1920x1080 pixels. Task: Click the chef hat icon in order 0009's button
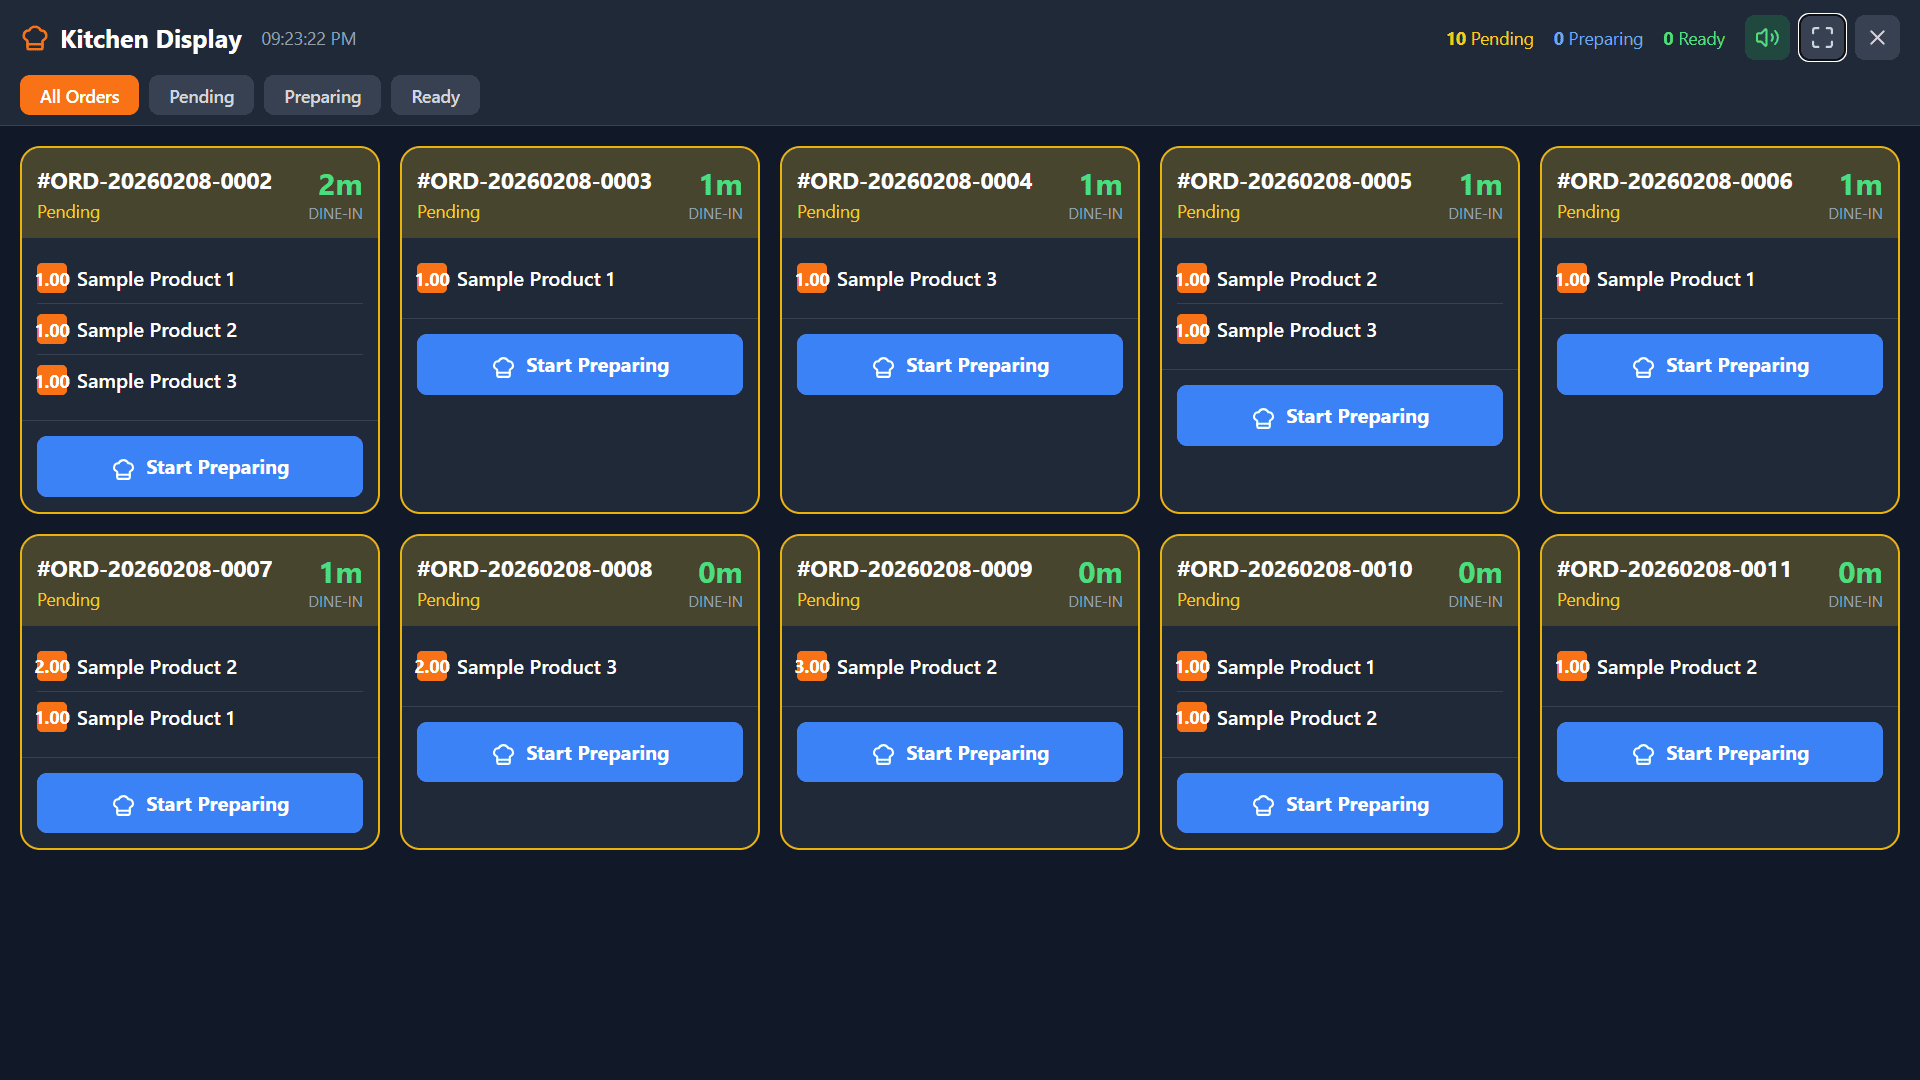883,753
